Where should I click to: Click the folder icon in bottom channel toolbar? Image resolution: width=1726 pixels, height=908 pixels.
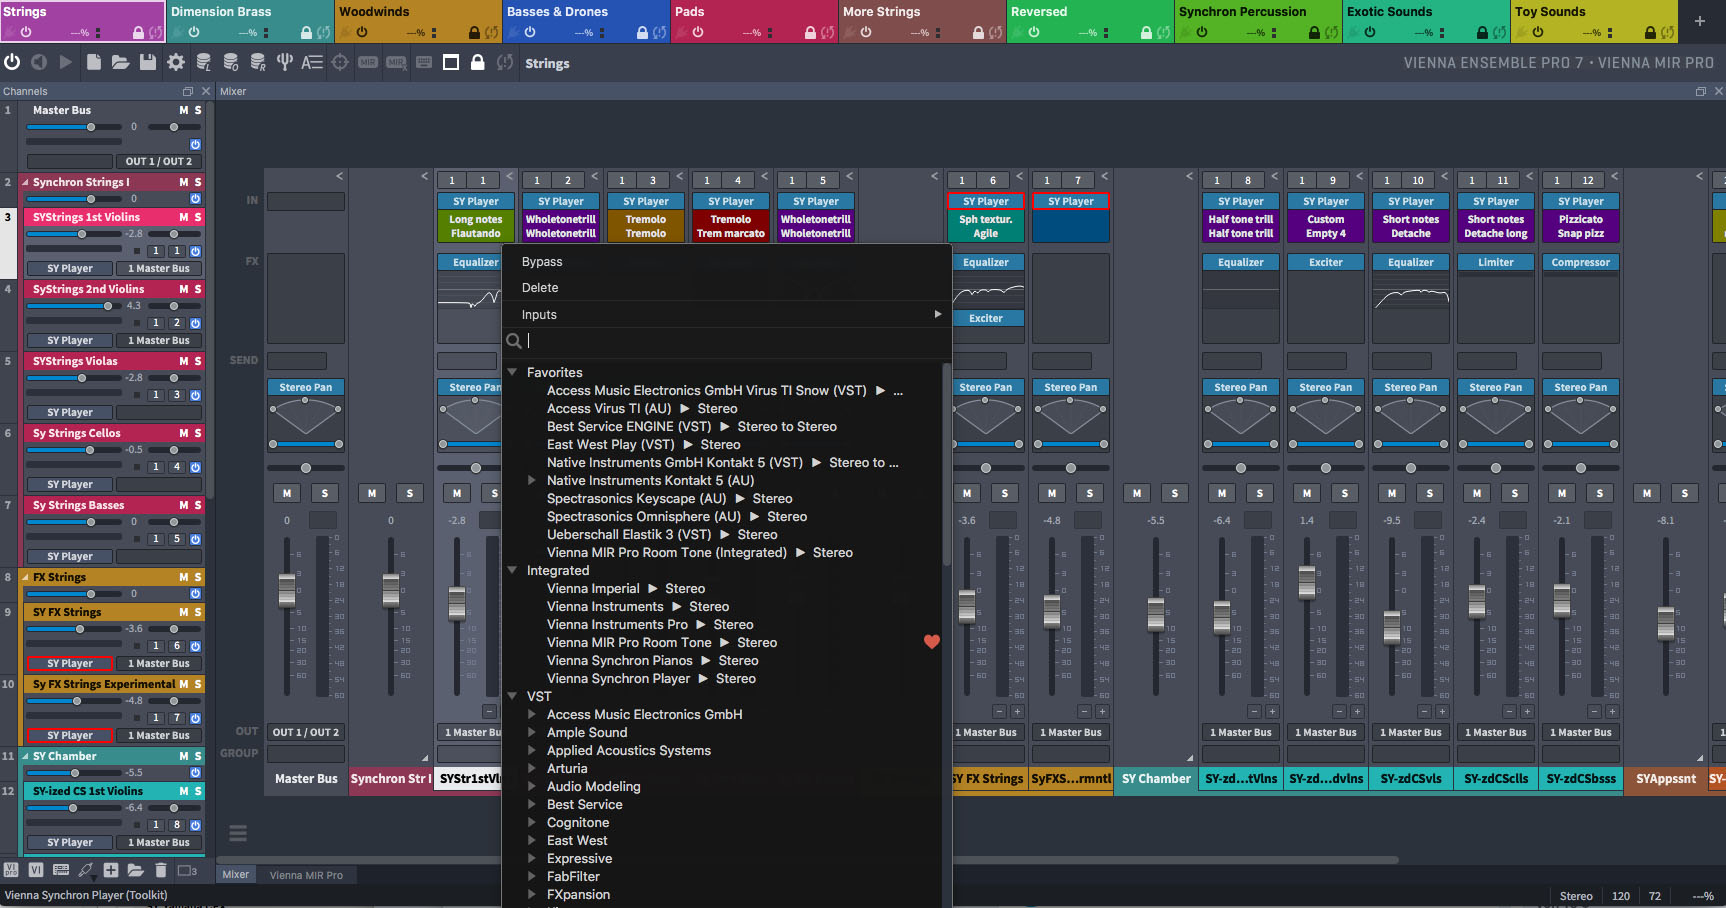point(136,870)
